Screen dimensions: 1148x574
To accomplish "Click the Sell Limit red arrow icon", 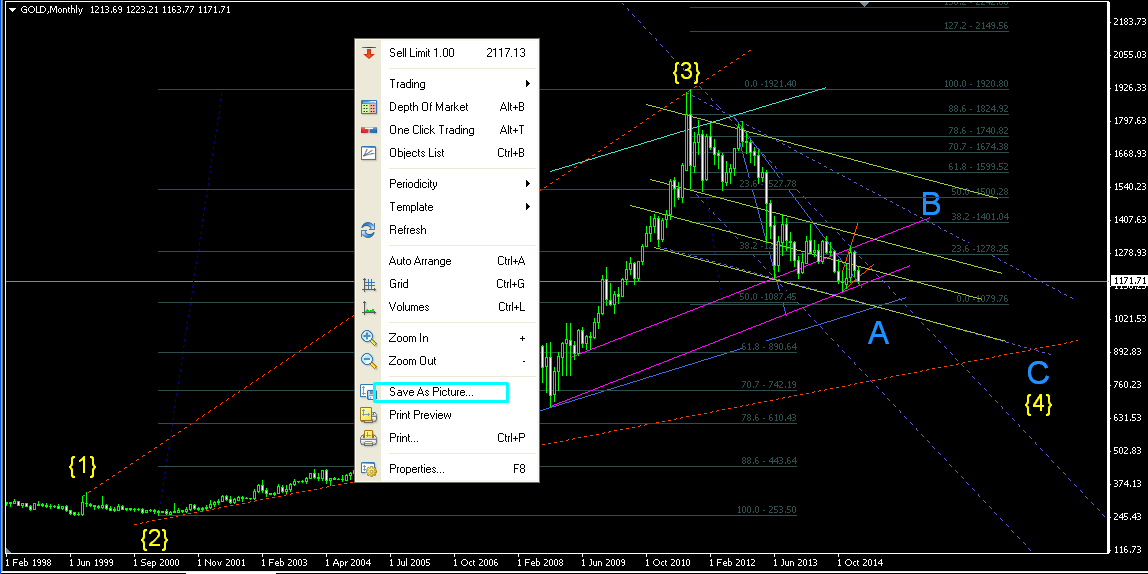I will [x=368, y=53].
